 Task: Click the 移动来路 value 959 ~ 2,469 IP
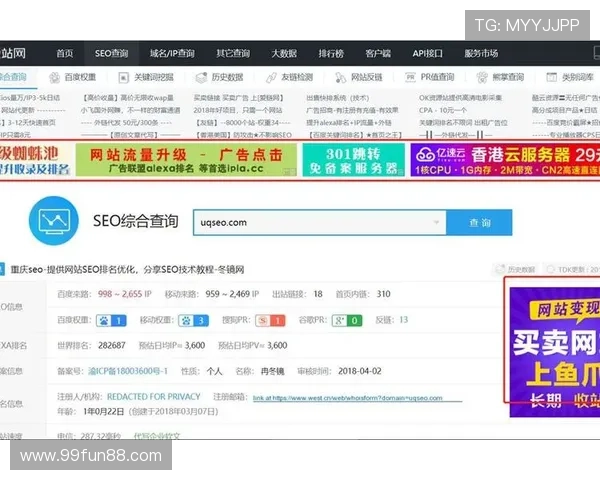pos(232,294)
